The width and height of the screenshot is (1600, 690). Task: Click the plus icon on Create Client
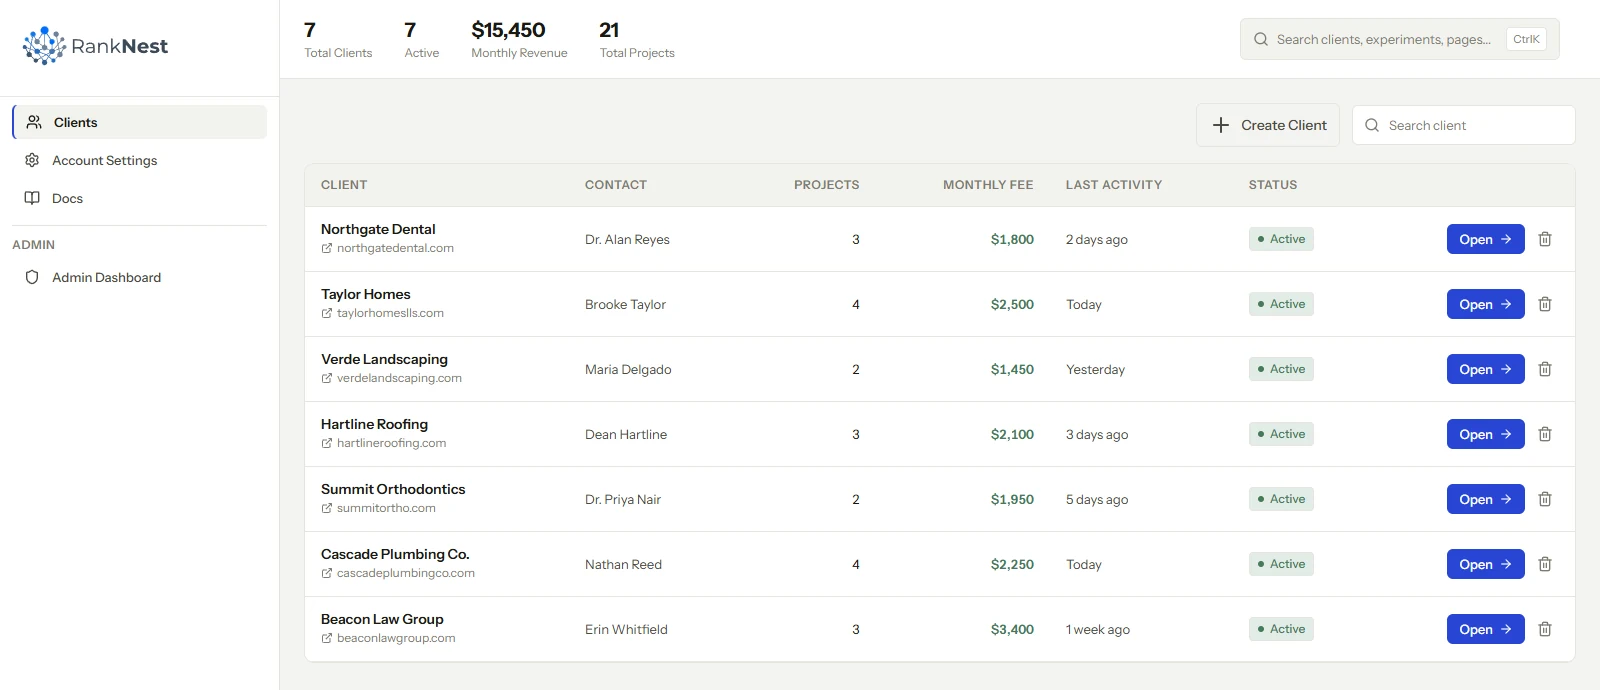[x=1221, y=125]
